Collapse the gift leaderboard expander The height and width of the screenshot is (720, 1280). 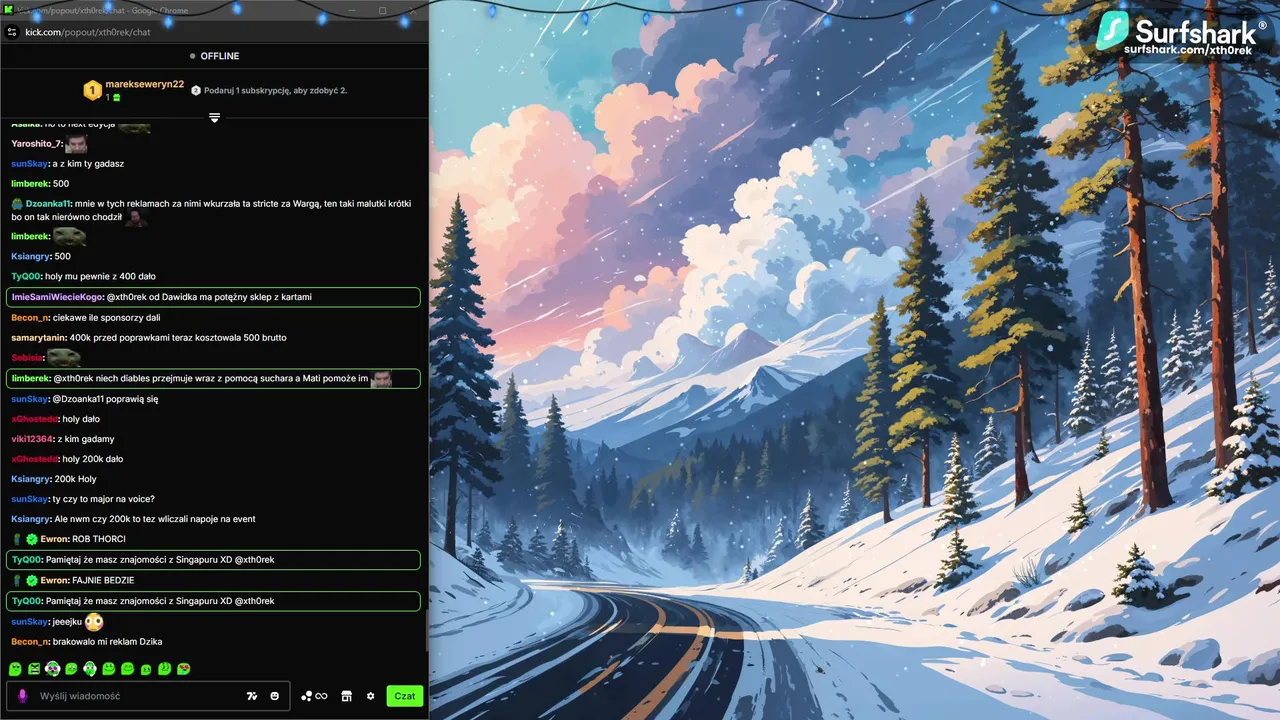click(214, 117)
